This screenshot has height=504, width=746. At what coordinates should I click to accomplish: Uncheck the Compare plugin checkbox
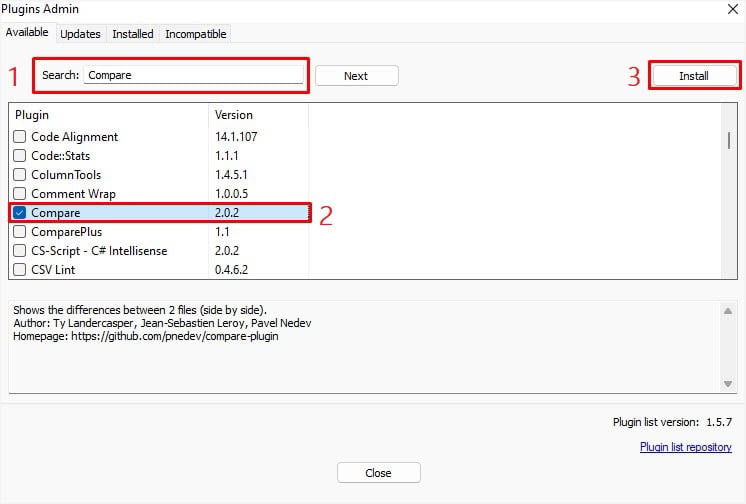pos(20,213)
